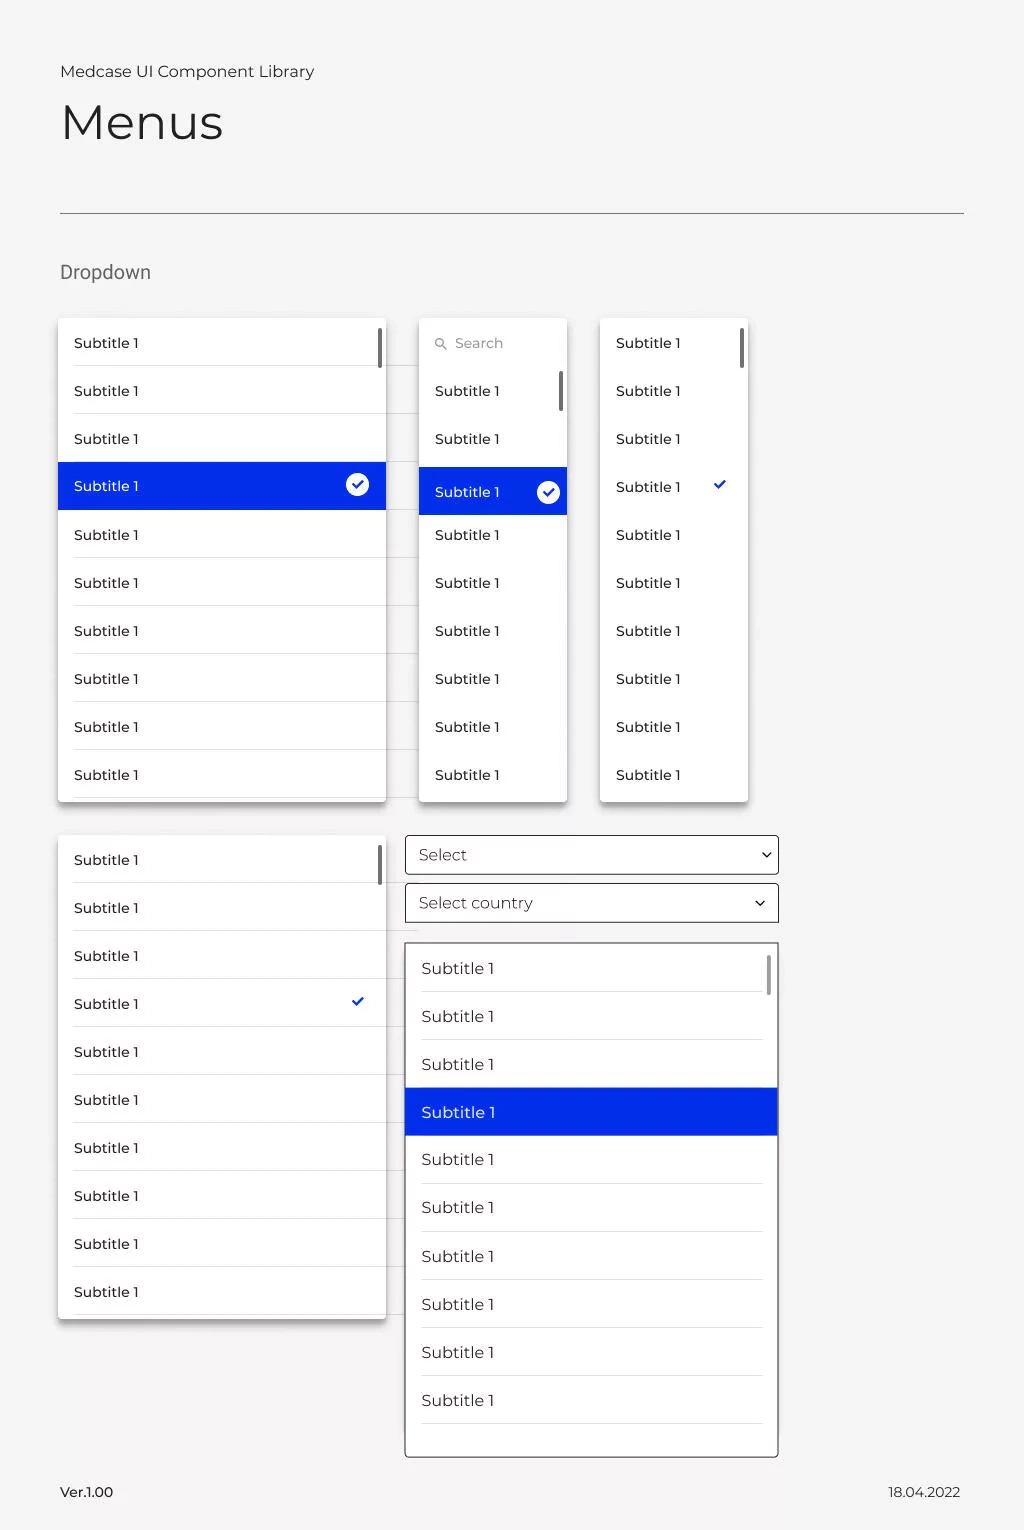The height and width of the screenshot is (1530, 1024).
Task: Expand the Select country combo box
Action: [x=590, y=903]
